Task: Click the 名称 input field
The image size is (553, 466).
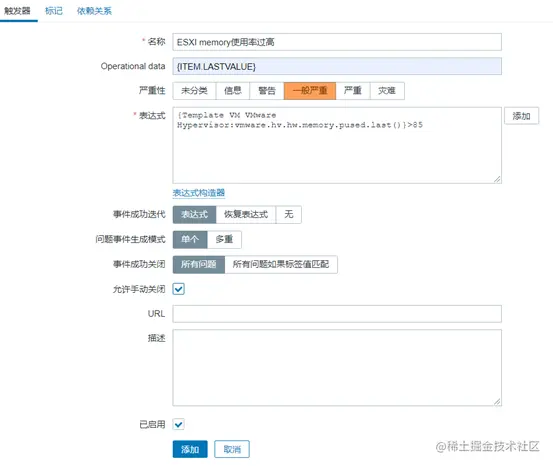Action: click(337, 42)
